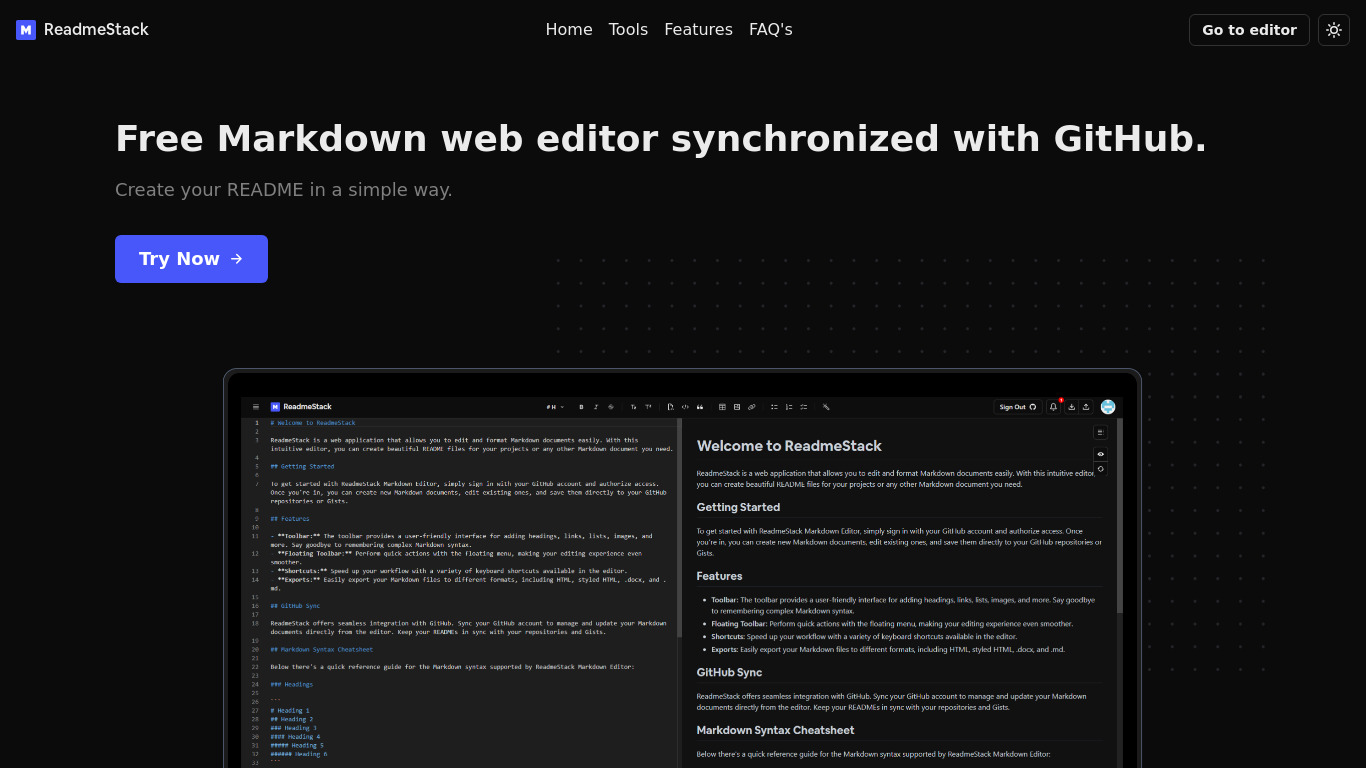
Task: Toggle the light/dark theme sun button
Action: coord(1333,30)
